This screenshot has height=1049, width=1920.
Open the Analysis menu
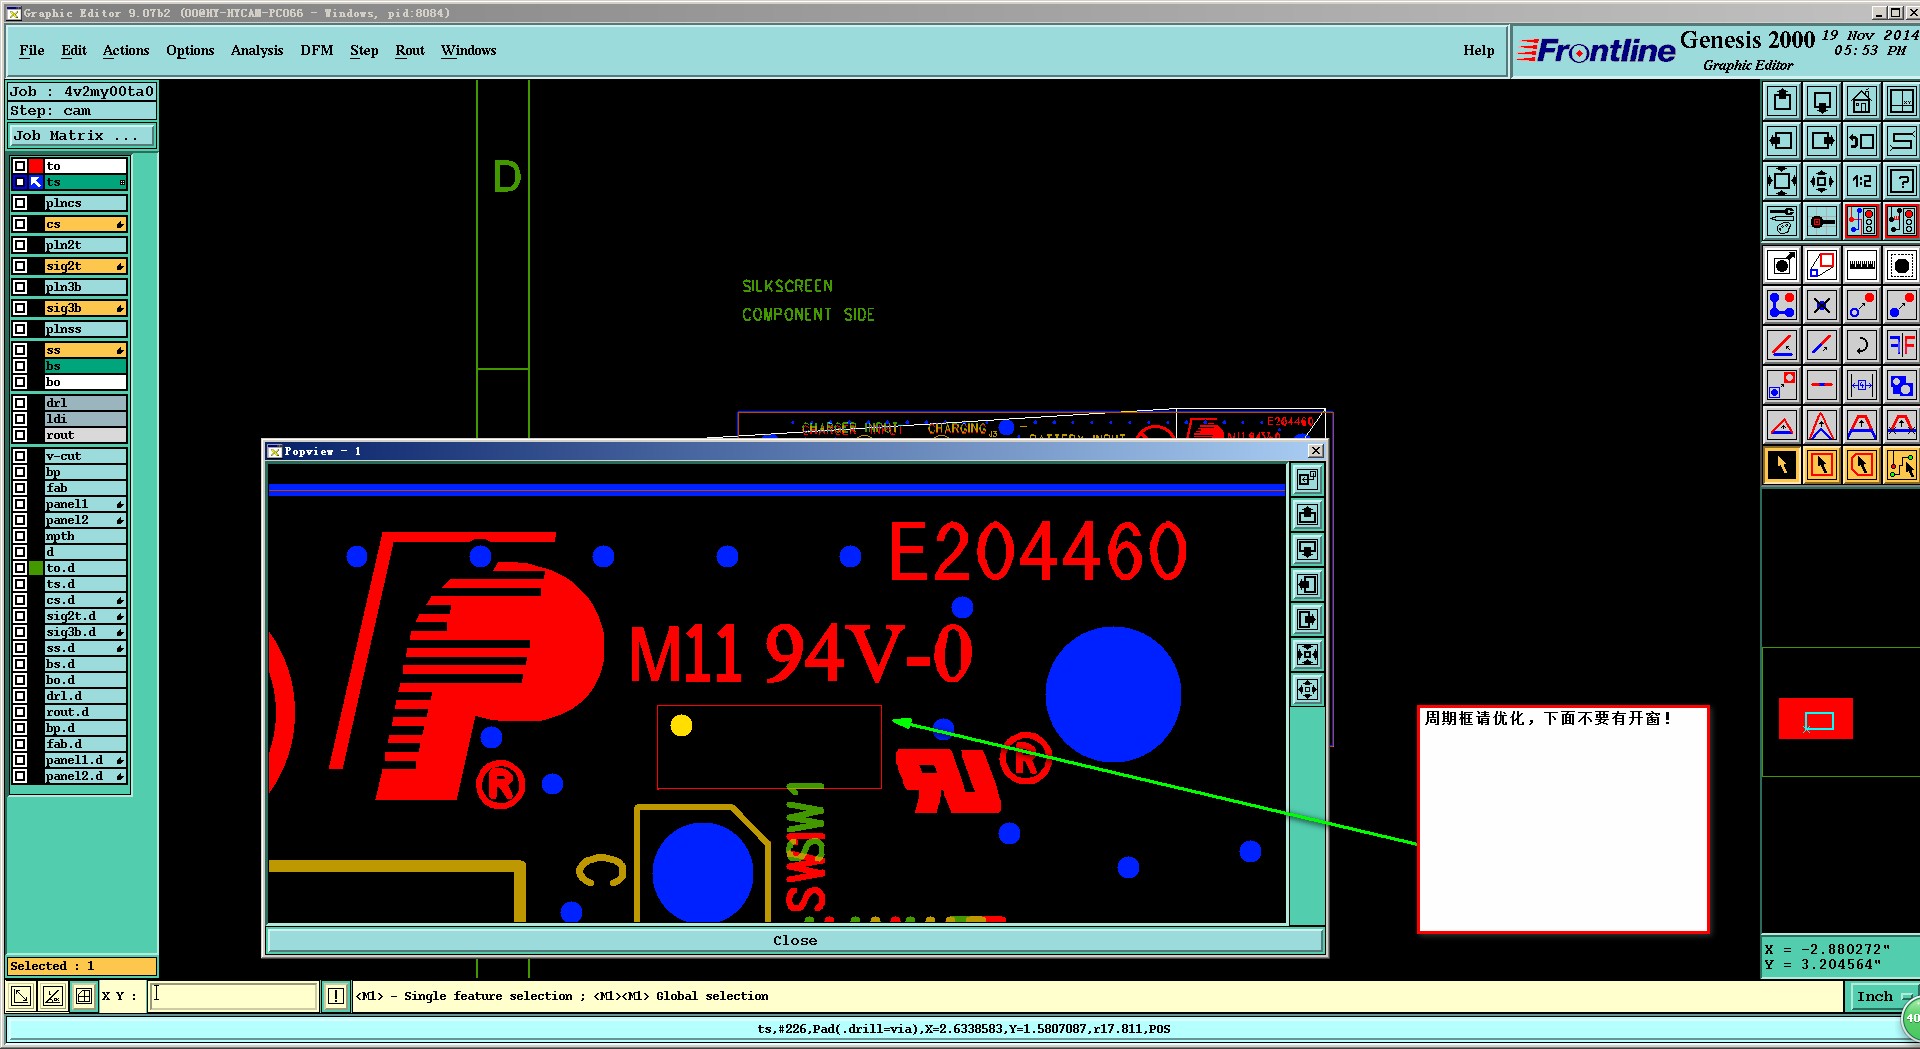pyautogui.click(x=257, y=50)
